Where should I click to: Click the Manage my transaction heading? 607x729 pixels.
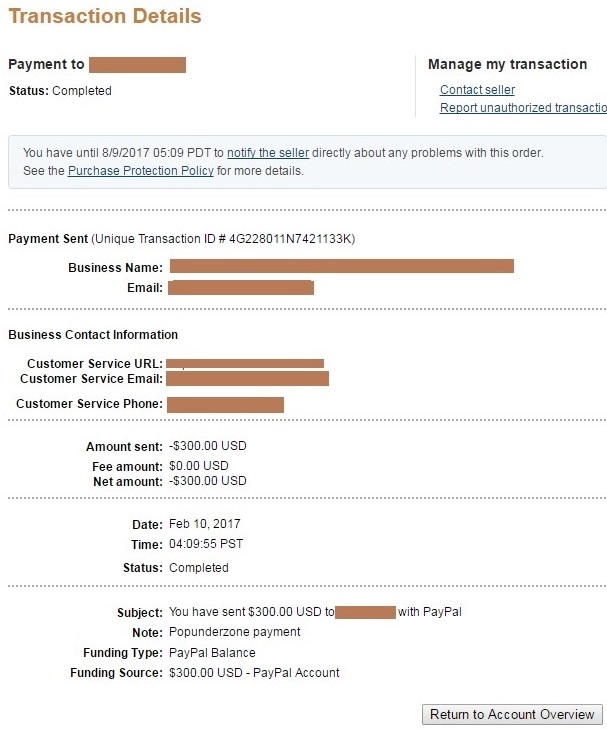pos(508,64)
